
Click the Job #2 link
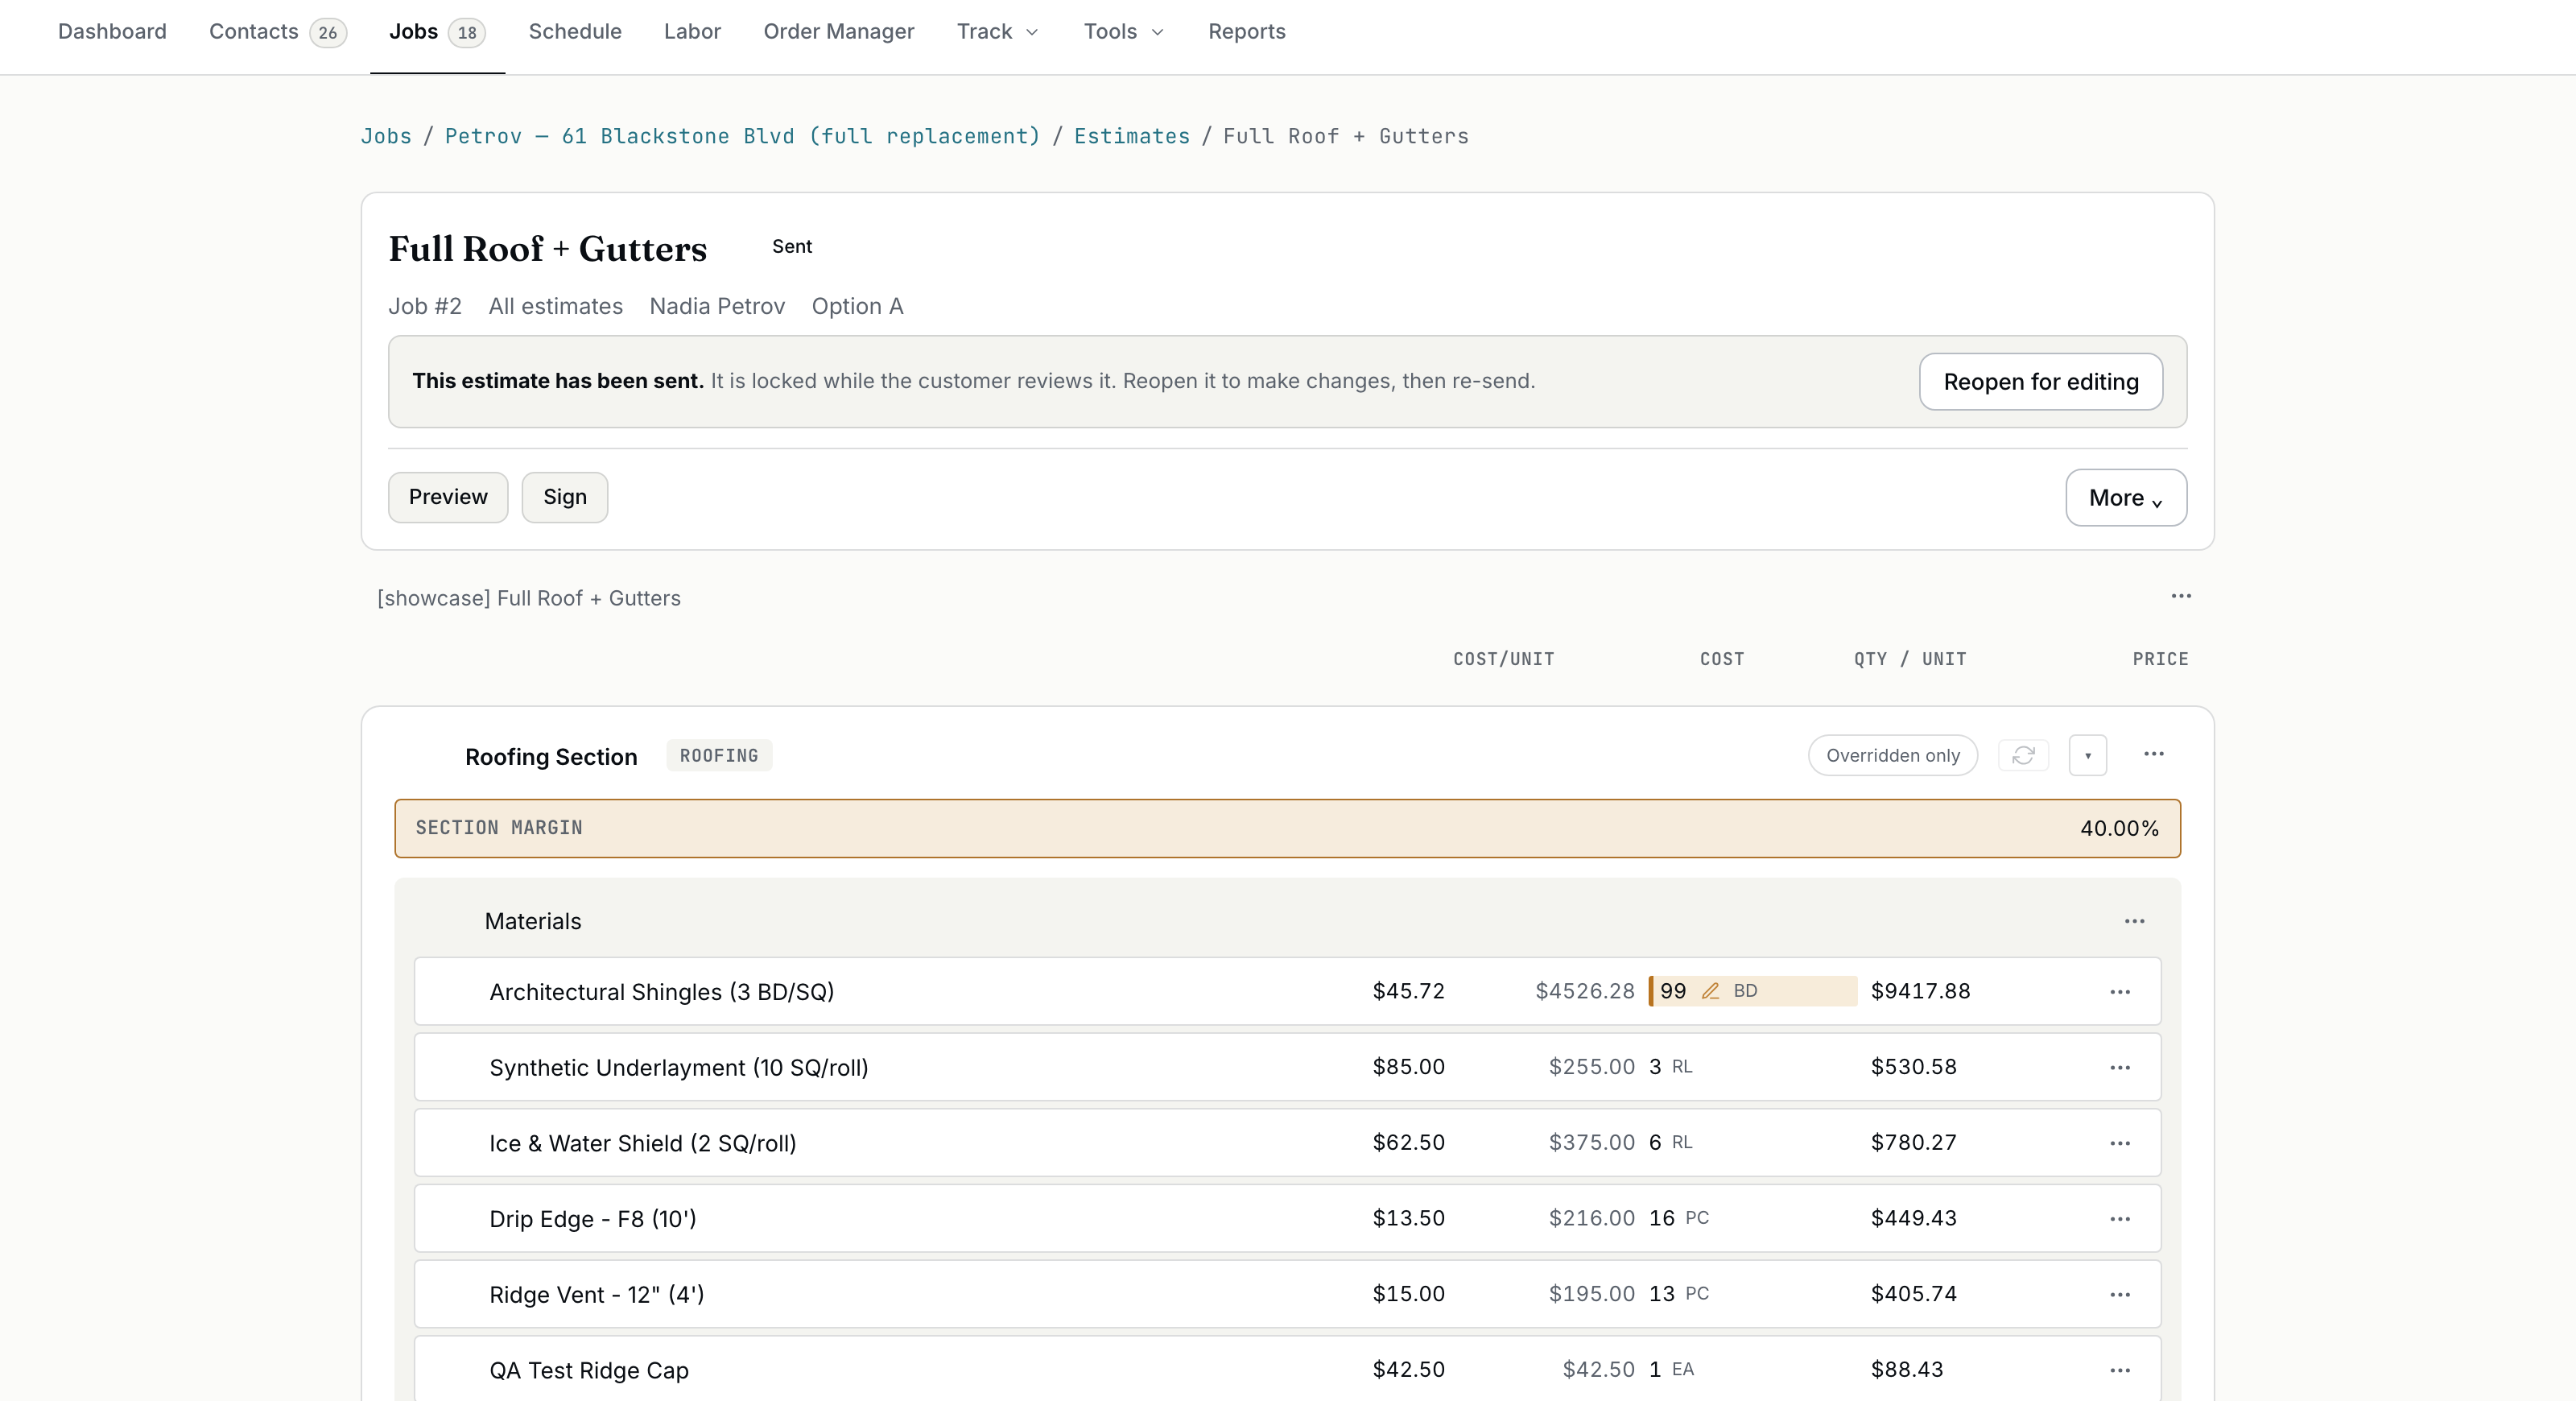(x=425, y=306)
